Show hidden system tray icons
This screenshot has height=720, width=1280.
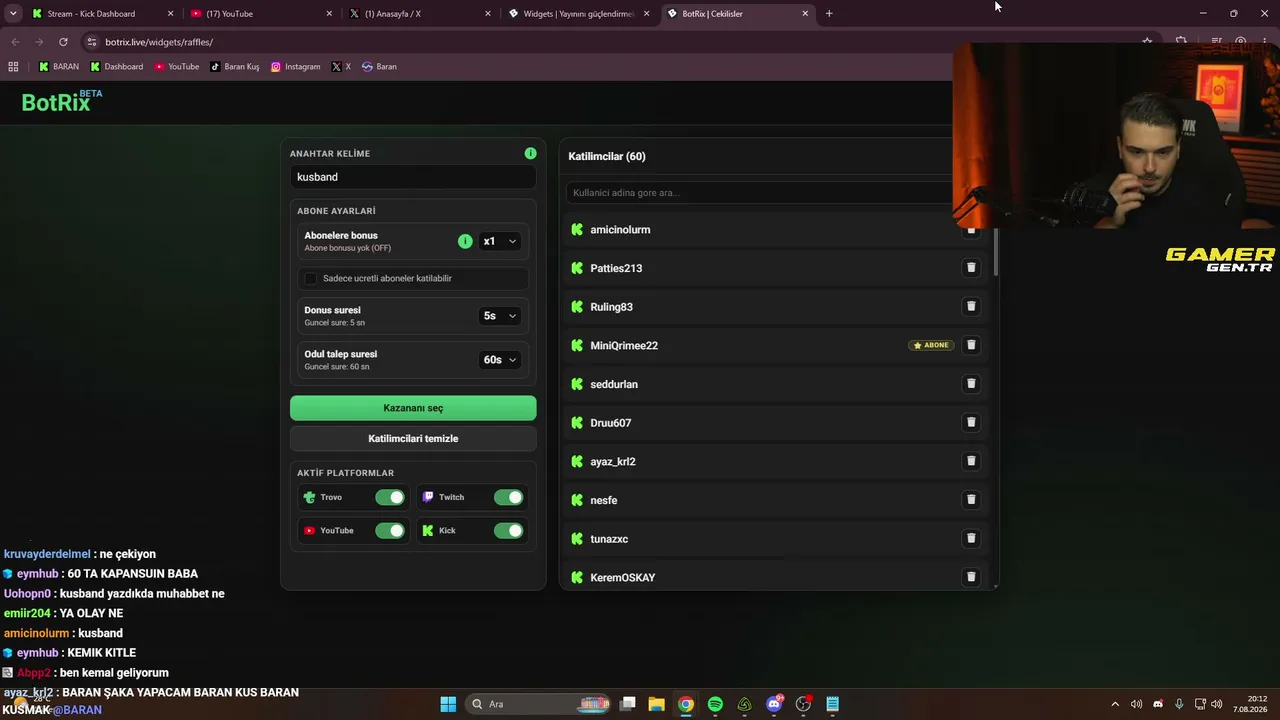1115,704
